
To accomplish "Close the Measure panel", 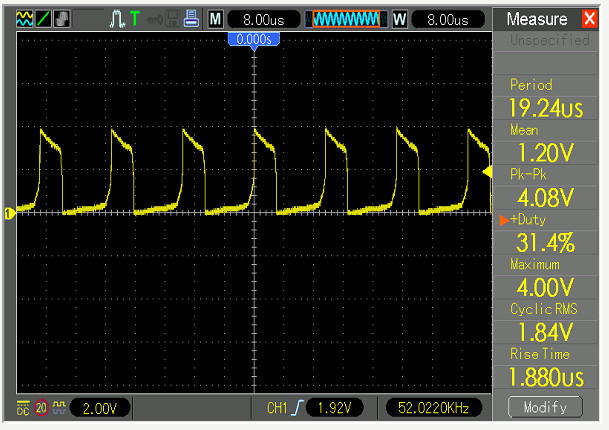I will (x=589, y=19).
